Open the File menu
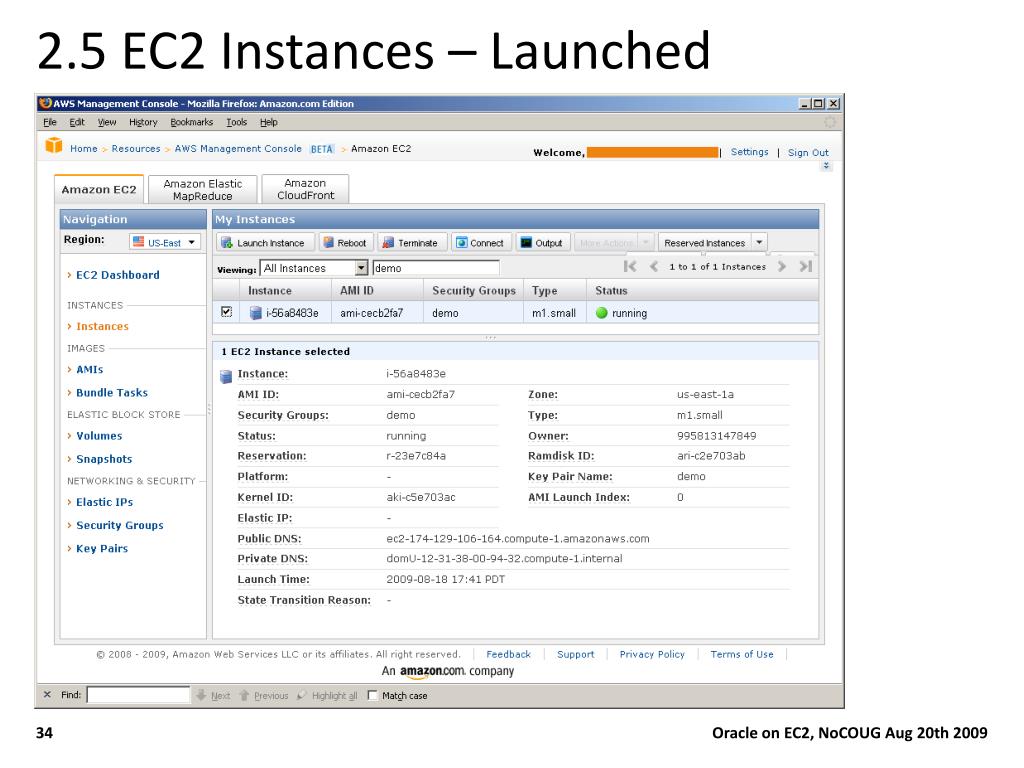Screen dimensions: 1024x768 pos(50,122)
